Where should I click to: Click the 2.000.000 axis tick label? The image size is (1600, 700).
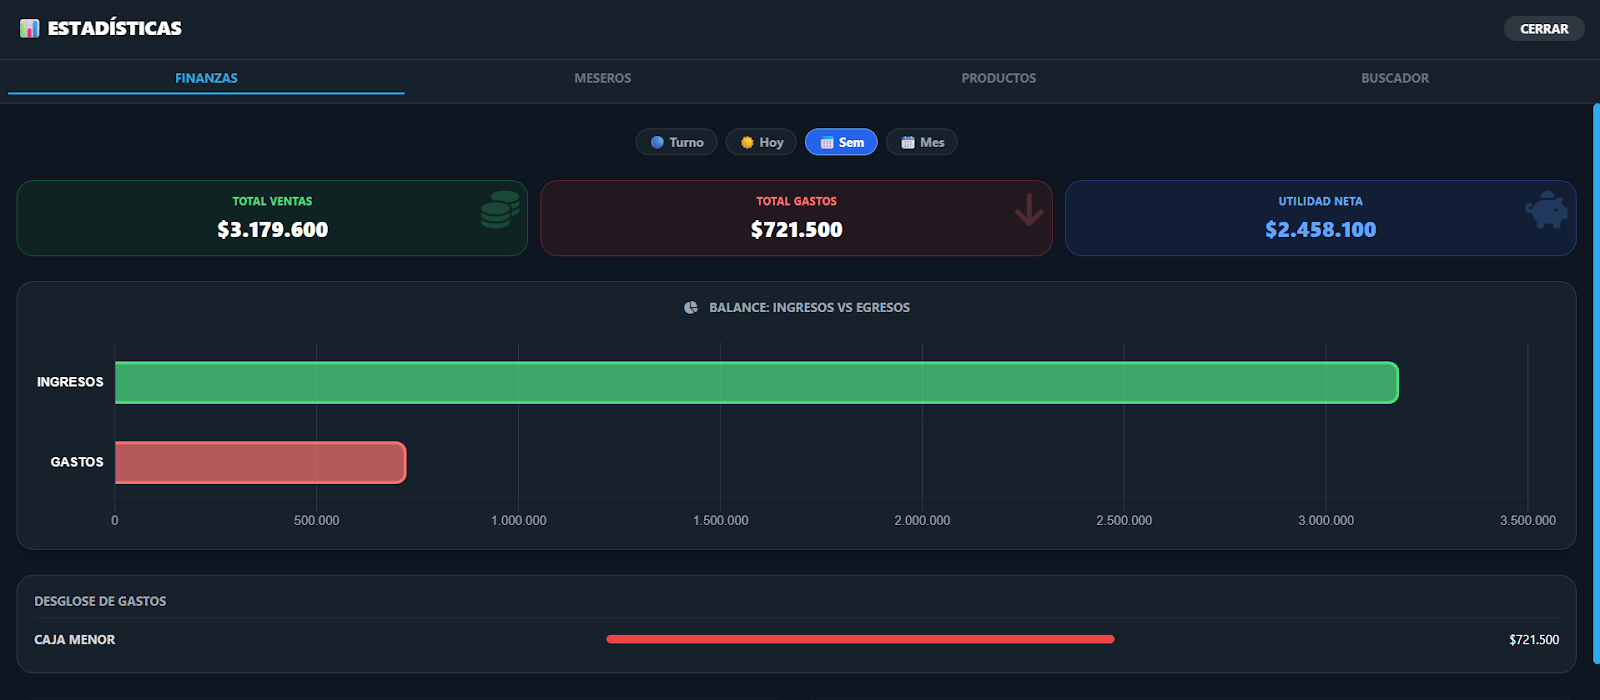click(923, 520)
